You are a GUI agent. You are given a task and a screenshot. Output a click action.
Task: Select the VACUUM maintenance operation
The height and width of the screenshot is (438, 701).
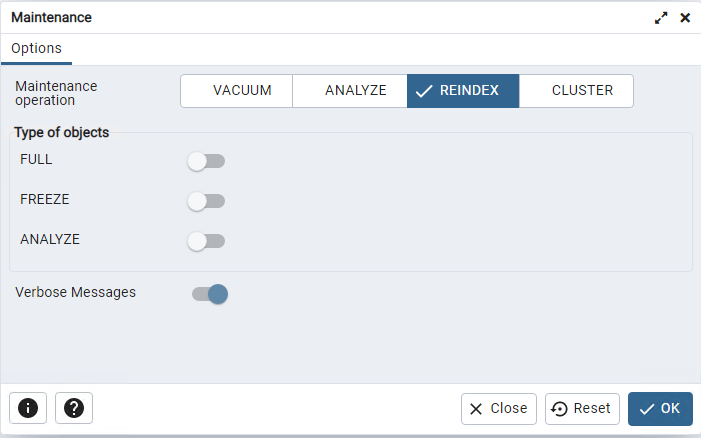(x=236, y=91)
